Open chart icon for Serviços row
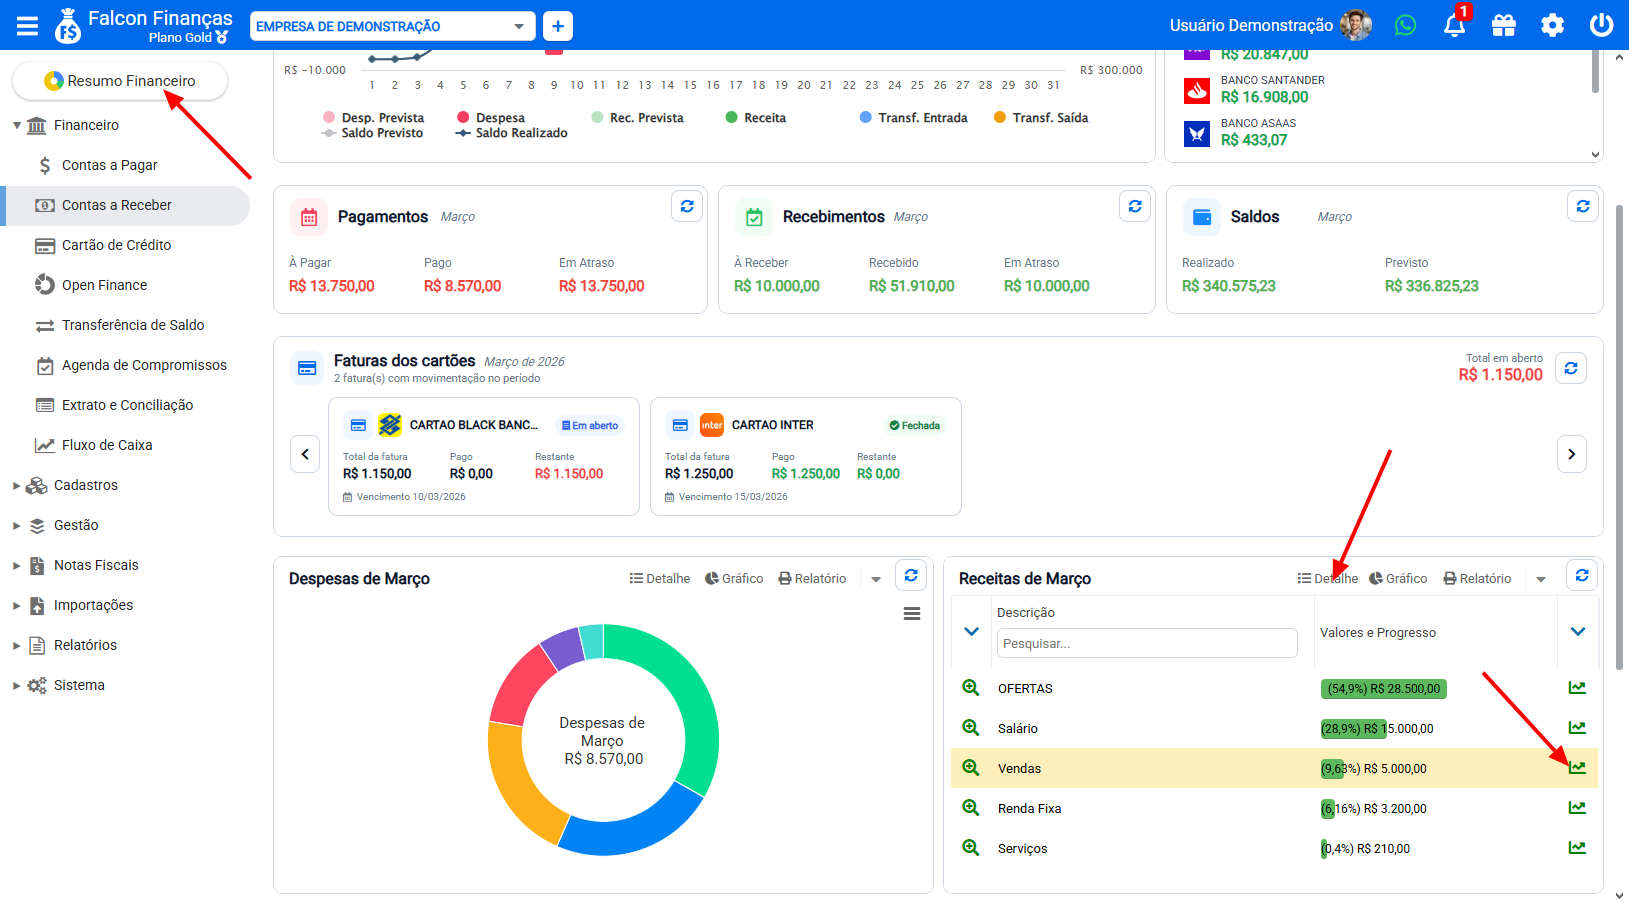Viewport: 1629px width, 903px height. tap(1577, 848)
